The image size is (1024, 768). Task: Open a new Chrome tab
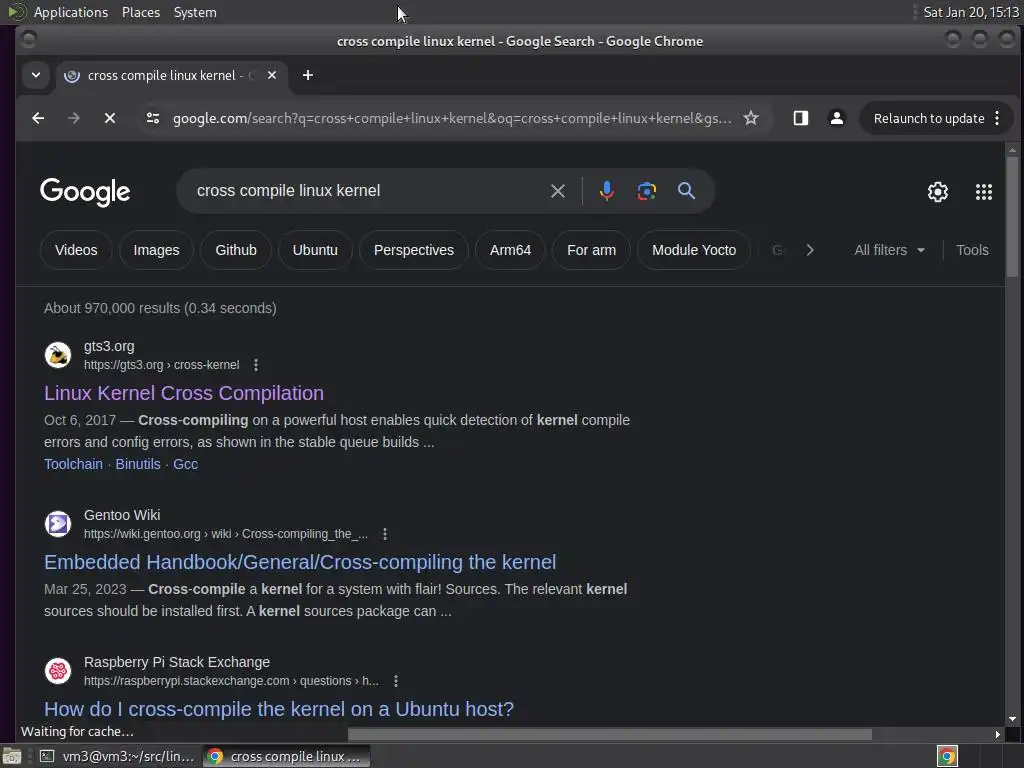pos(308,75)
